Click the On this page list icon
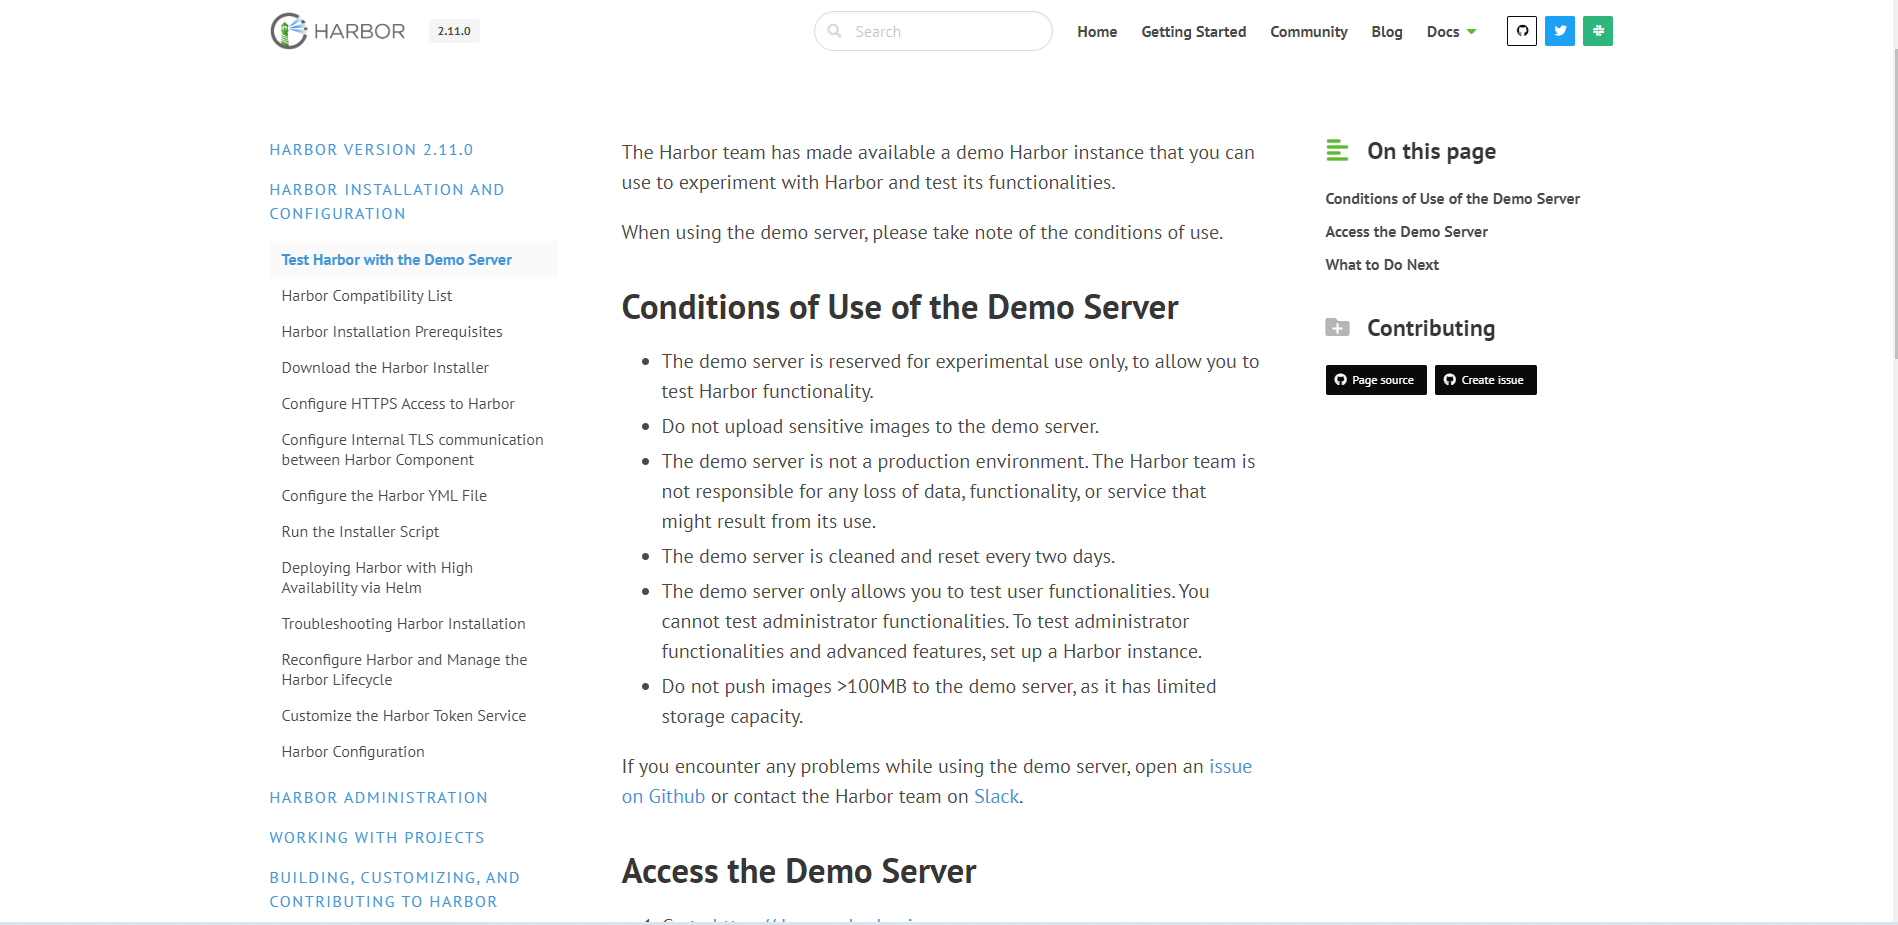1898x925 pixels. tap(1337, 151)
